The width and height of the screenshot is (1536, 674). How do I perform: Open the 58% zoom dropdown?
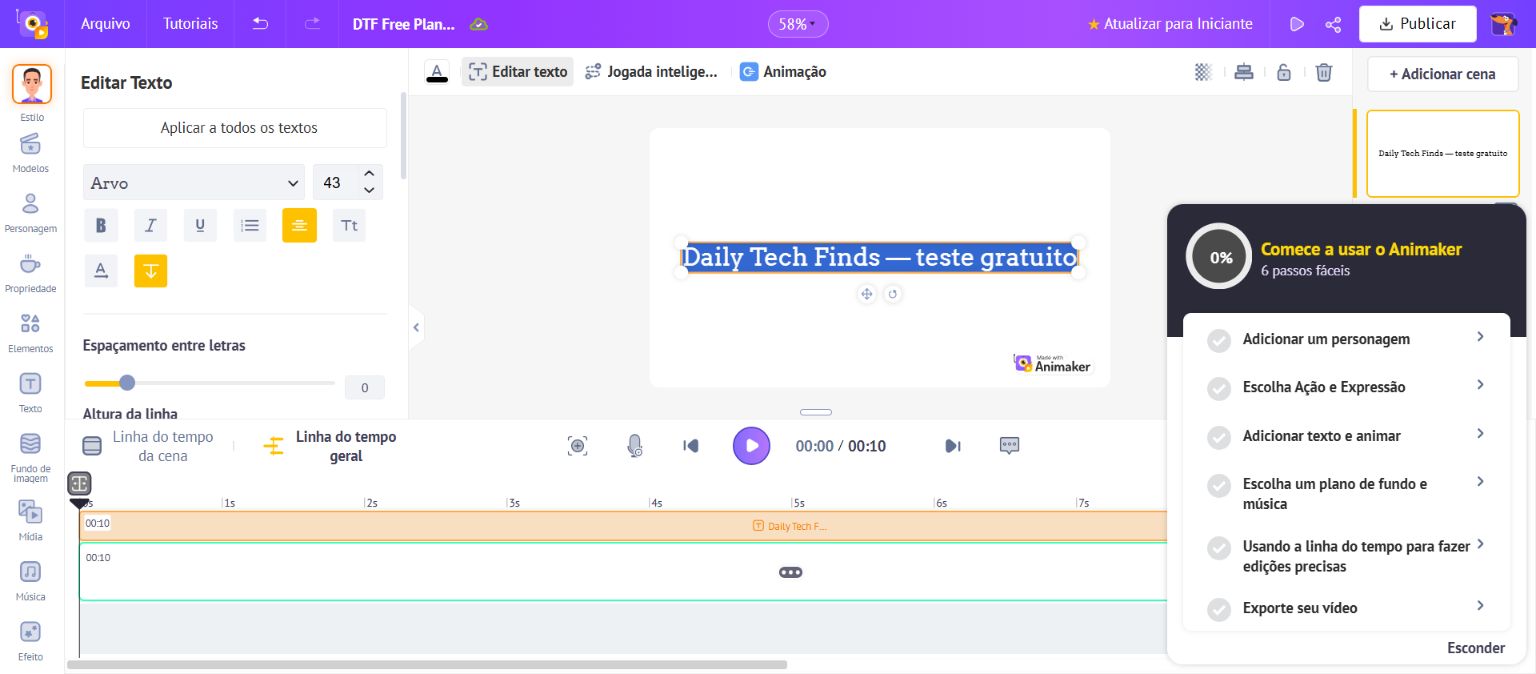coord(797,24)
